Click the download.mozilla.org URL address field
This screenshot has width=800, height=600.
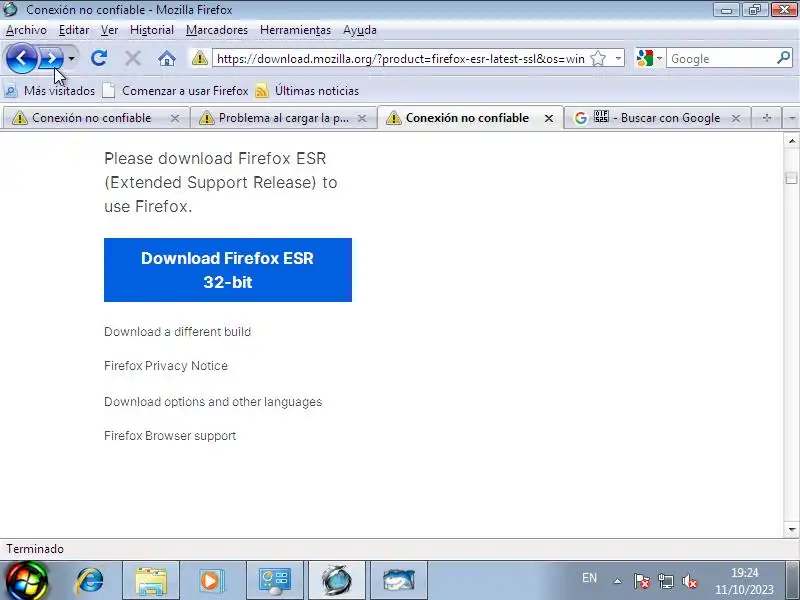(401, 59)
